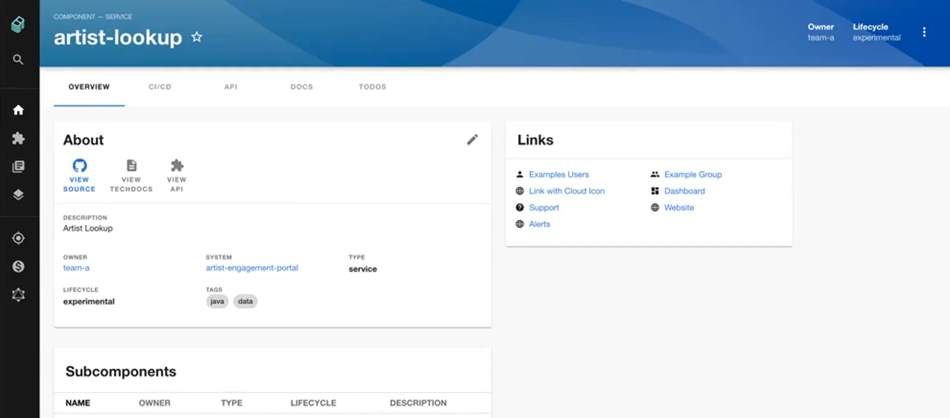Image resolution: width=950 pixels, height=418 pixels.
Task: Click the artist-lookup page title
Action: 118,38
